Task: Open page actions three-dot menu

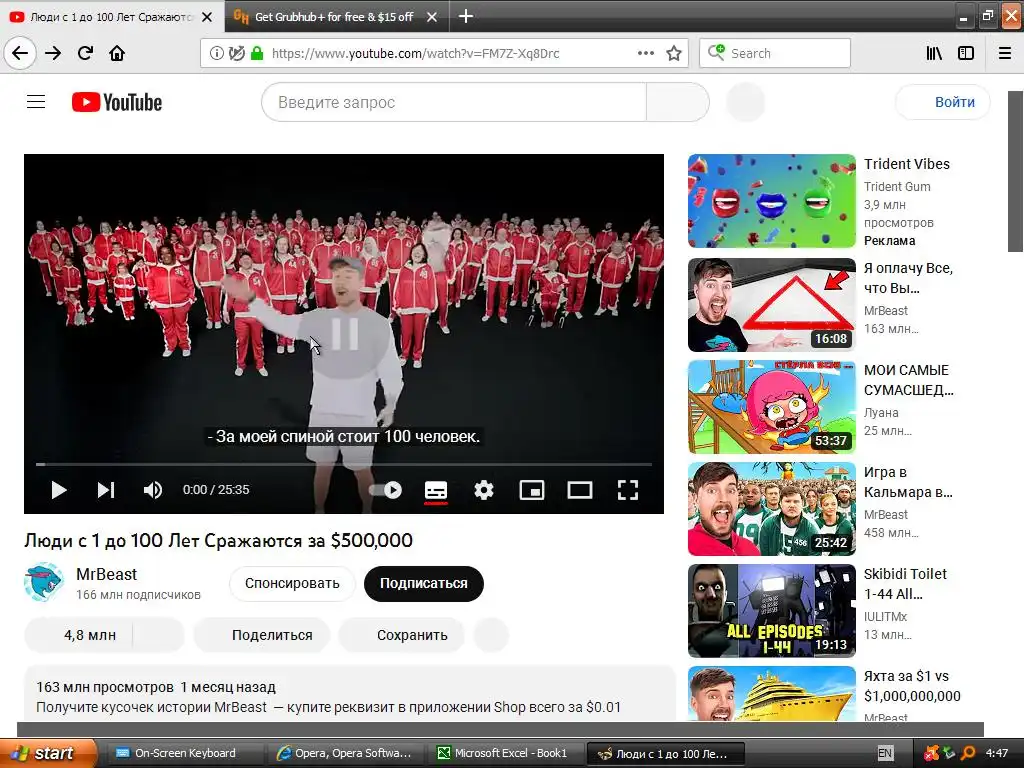Action: (x=645, y=54)
